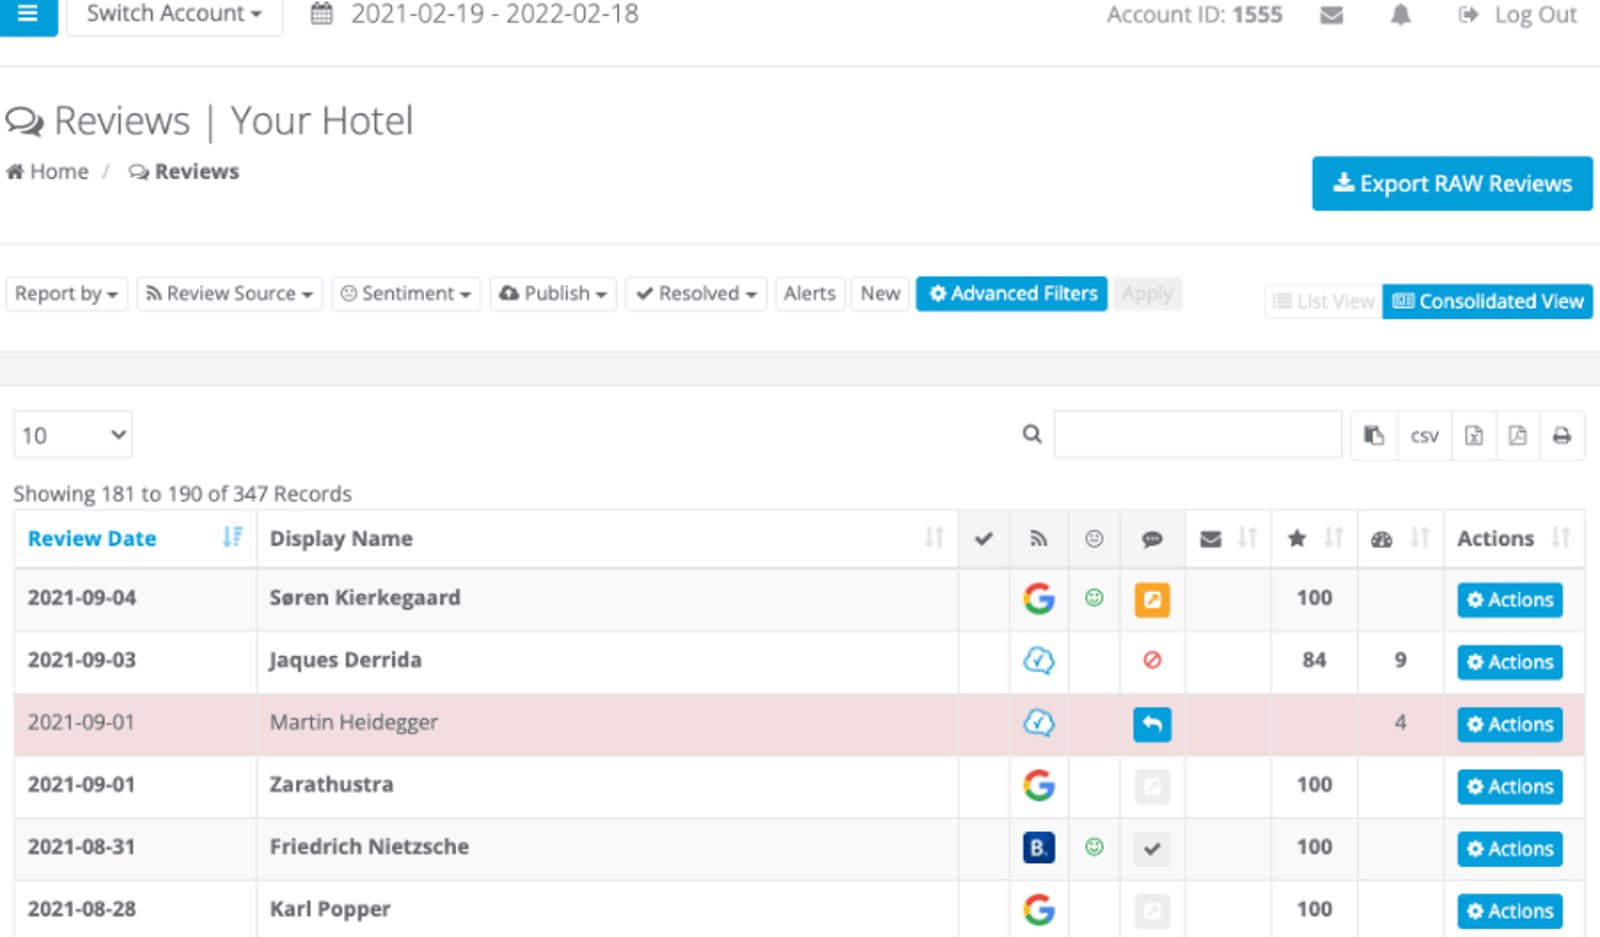Viewport: 1600px width, 937px height.
Task: Select Martin Heidegger name cell
Action: click(607, 724)
